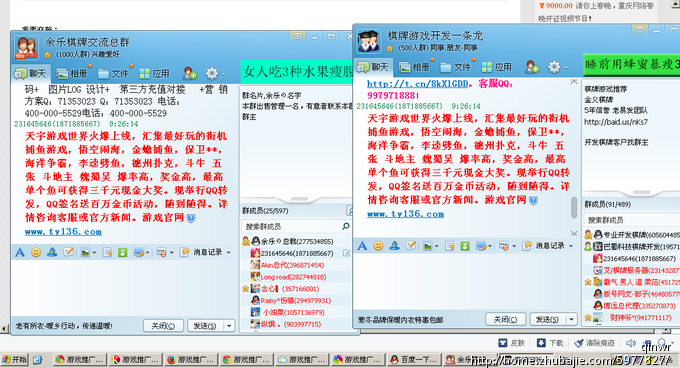Open www.ty136.com link in 棋牌游戏开发一条龙 chat
Screen dimensions: 680x368
coord(405,214)
